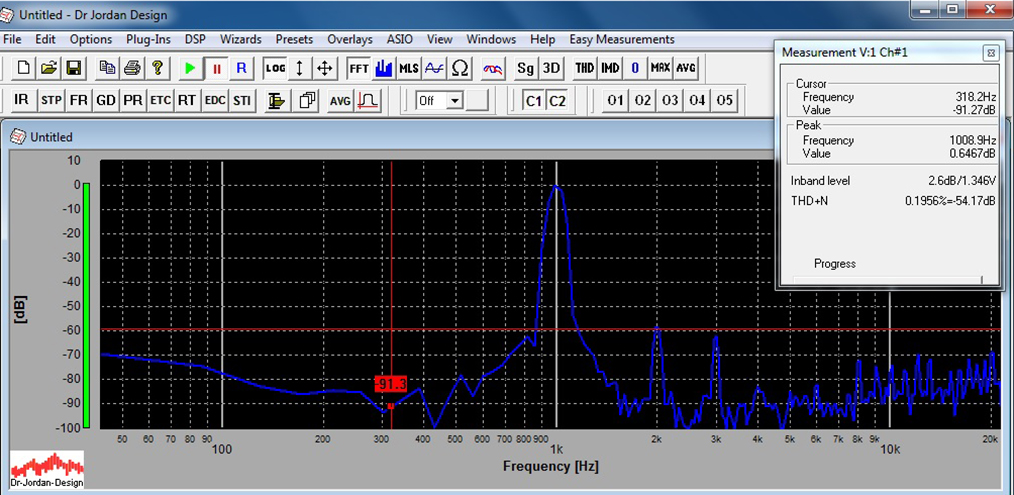The height and width of the screenshot is (495, 1014).
Task: Open a file with the folder icon
Action: pos(48,68)
